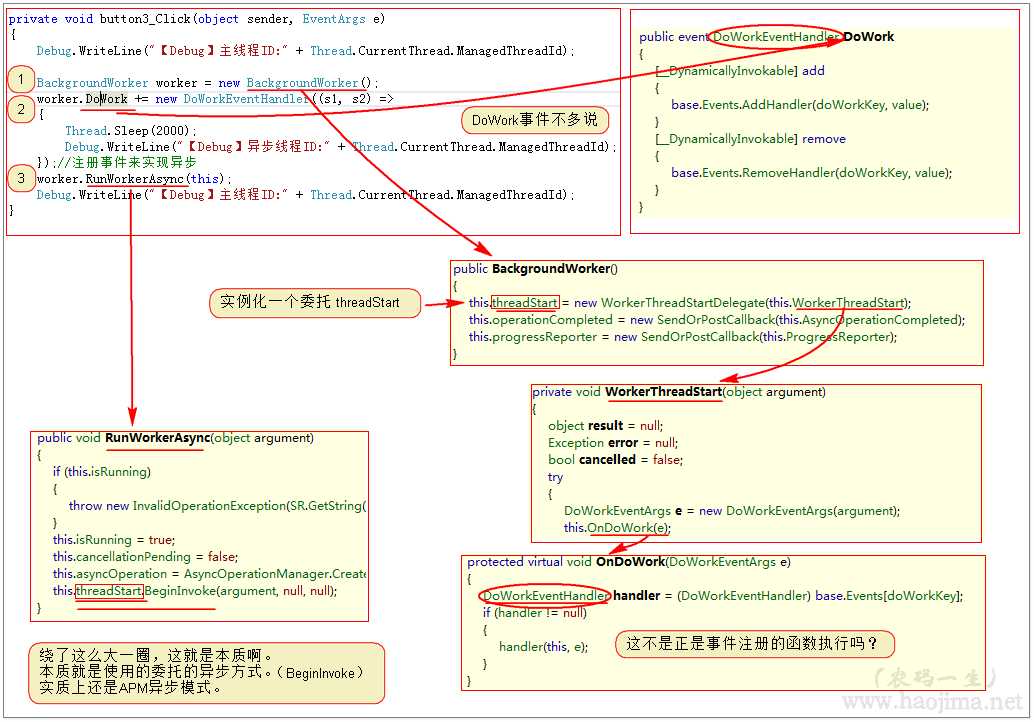The image size is (1034, 722).
Task: Click the 'this.threadStart.BeginInvoke(argument, null, null);' line
Action: pyautogui.click(x=195, y=591)
